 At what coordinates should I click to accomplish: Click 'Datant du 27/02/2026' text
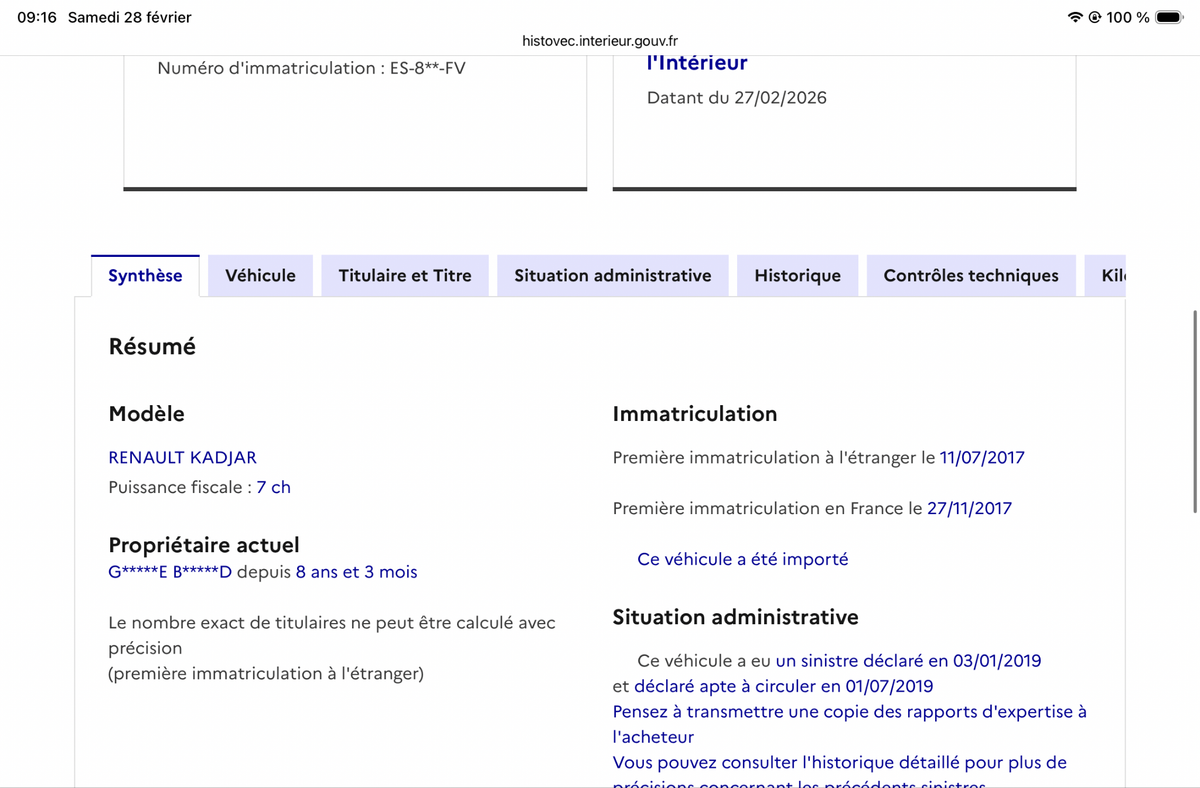737,98
